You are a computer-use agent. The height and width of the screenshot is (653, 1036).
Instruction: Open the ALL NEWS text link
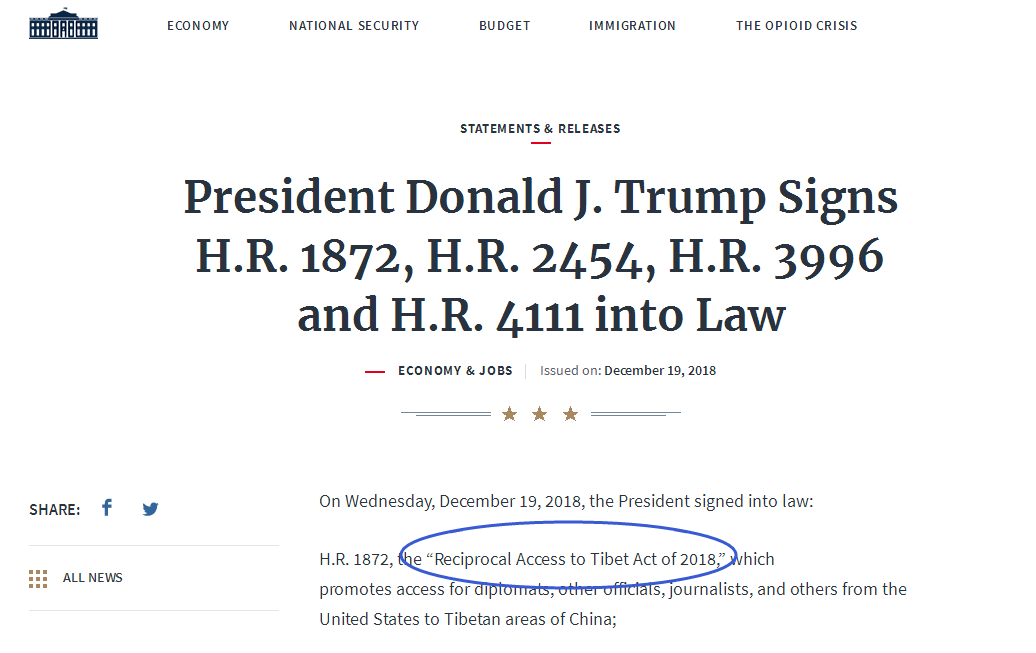93,578
